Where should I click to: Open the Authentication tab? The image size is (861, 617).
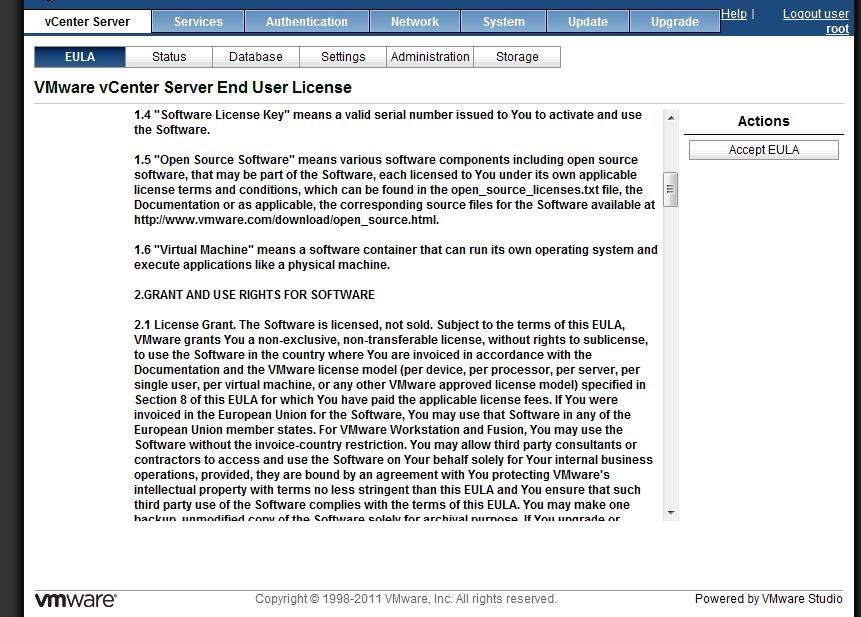[307, 22]
